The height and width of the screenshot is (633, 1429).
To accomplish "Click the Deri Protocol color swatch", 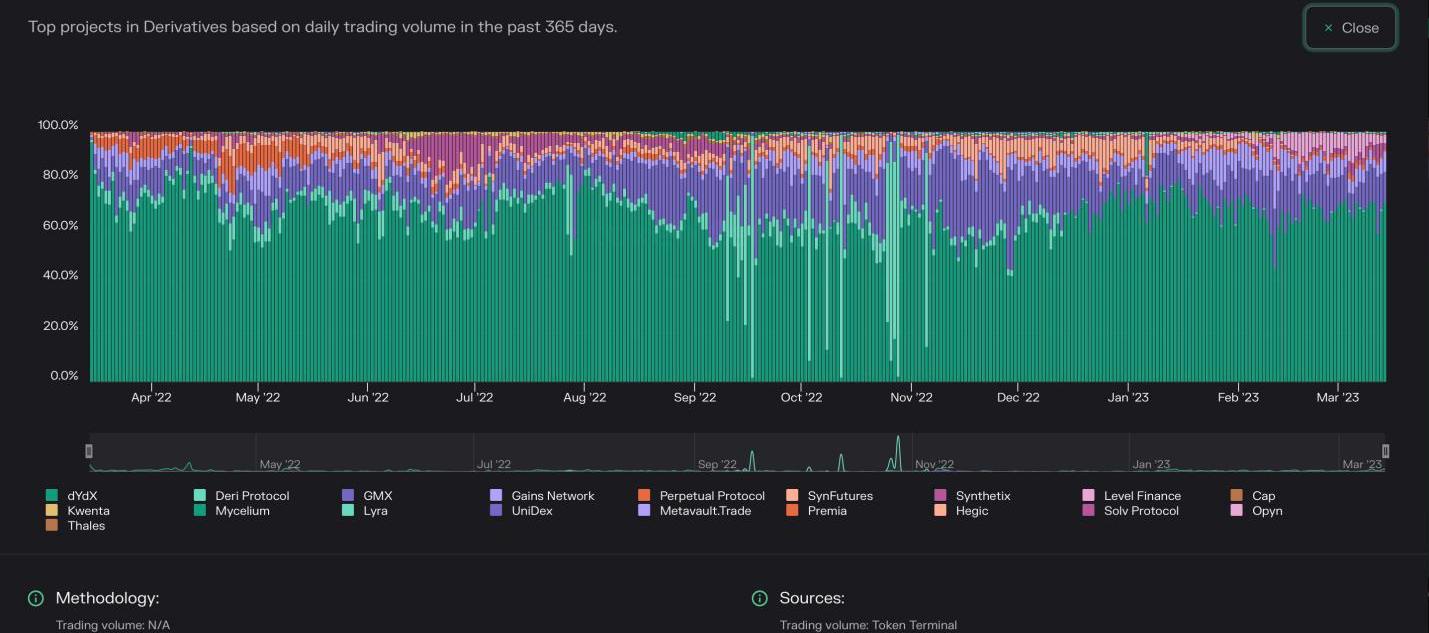I will pyautogui.click(x=200, y=496).
